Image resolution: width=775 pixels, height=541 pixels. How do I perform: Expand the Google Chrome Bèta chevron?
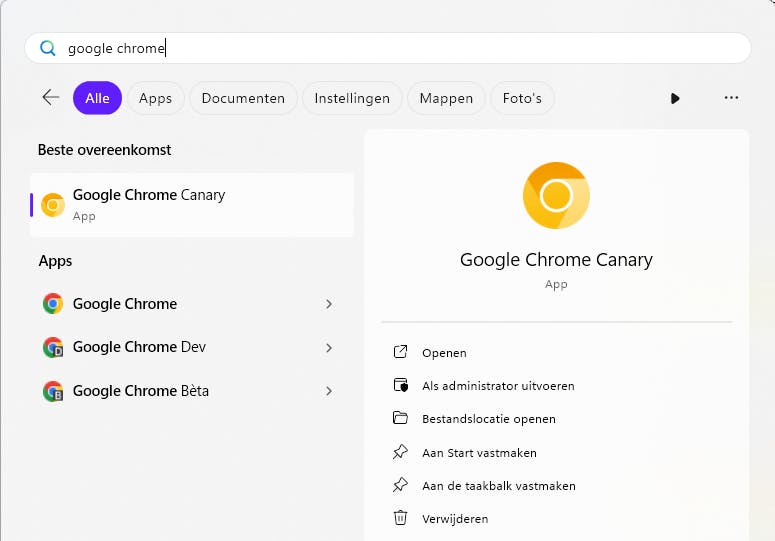329,391
